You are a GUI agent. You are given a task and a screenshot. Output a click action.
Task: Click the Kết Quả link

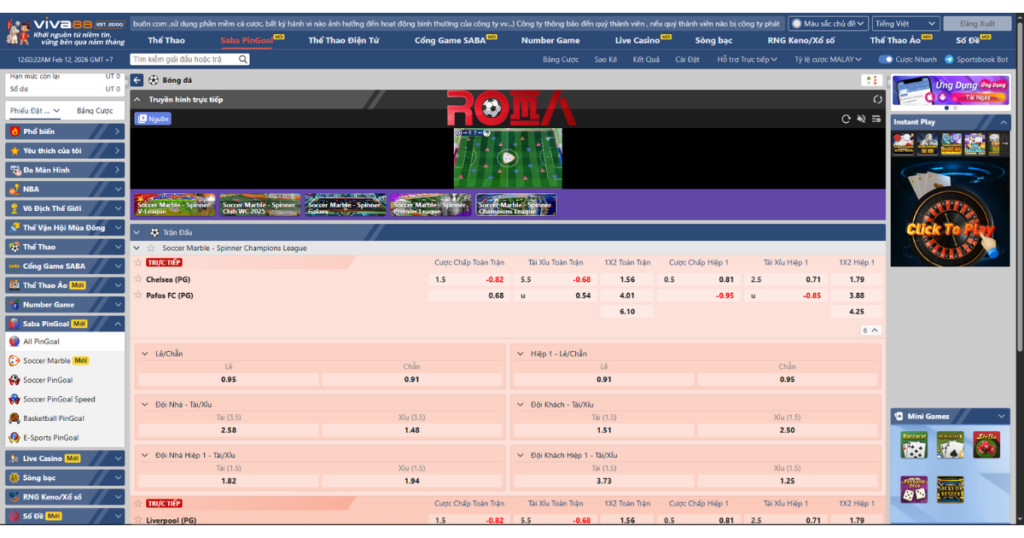646,60
